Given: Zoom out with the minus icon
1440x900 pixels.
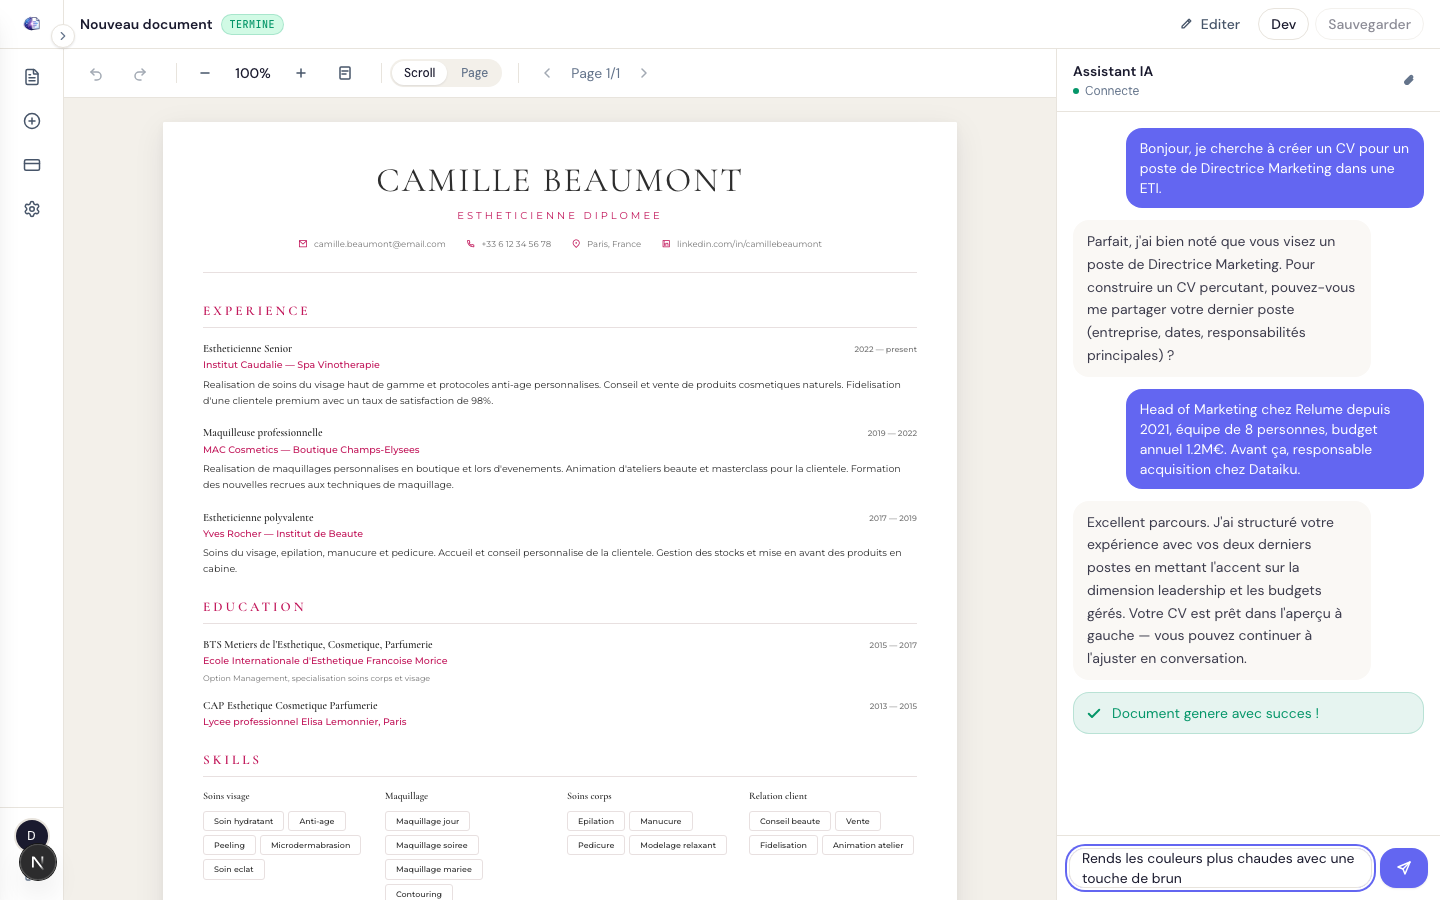Looking at the screenshot, I should (x=205, y=73).
